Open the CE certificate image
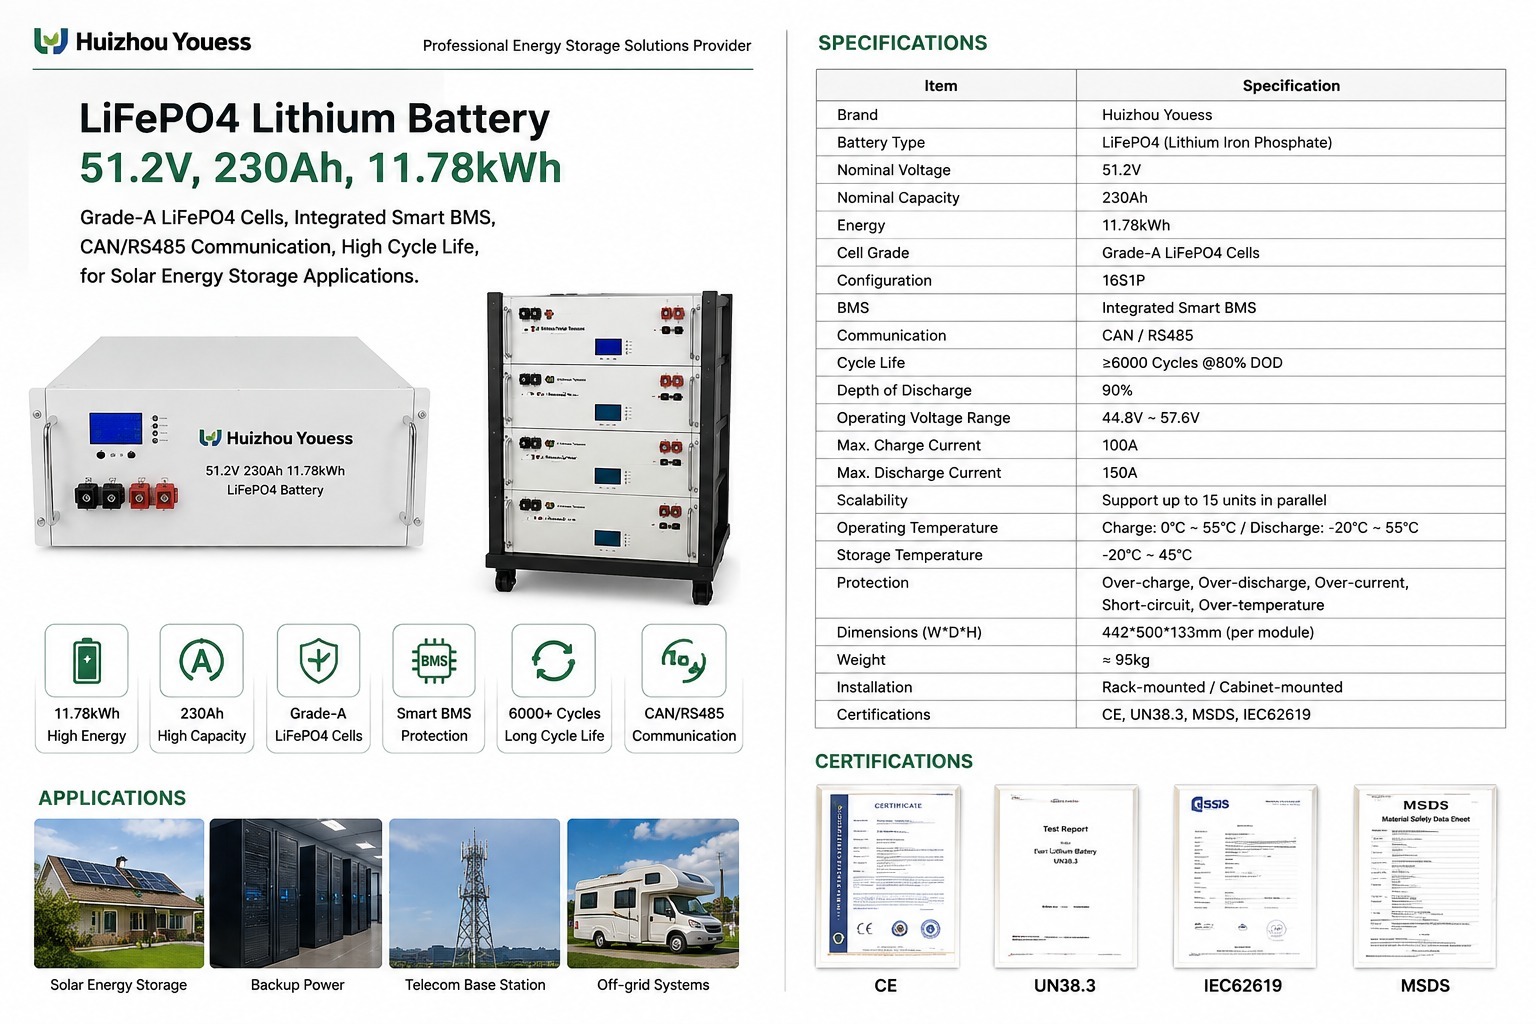Viewport: 1536px width, 1024px height. pyautogui.click(x=887, y=876)
